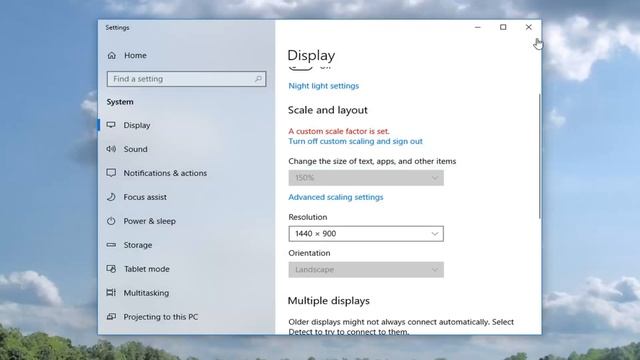Click the Sound speaker icon

tap(111, 149)
